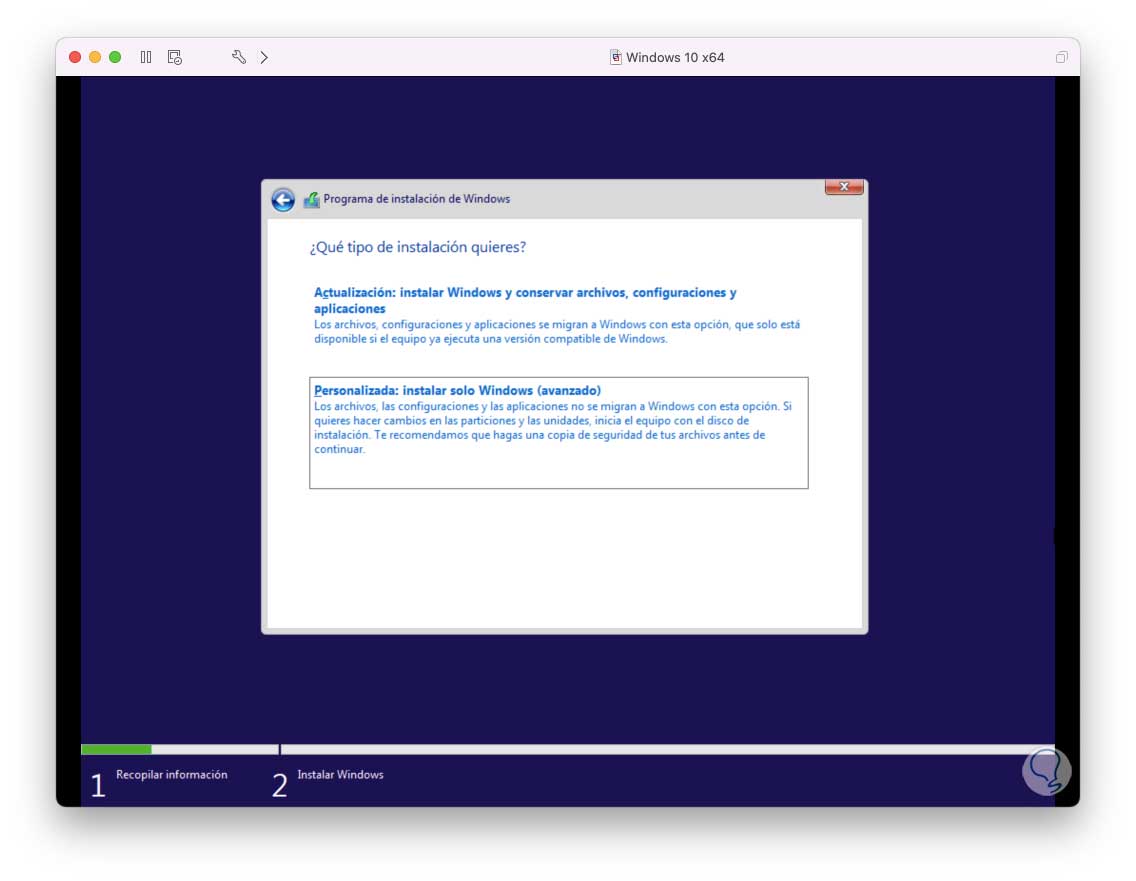
Task: Click the green installation progress bar
Action: coord(116,749)
